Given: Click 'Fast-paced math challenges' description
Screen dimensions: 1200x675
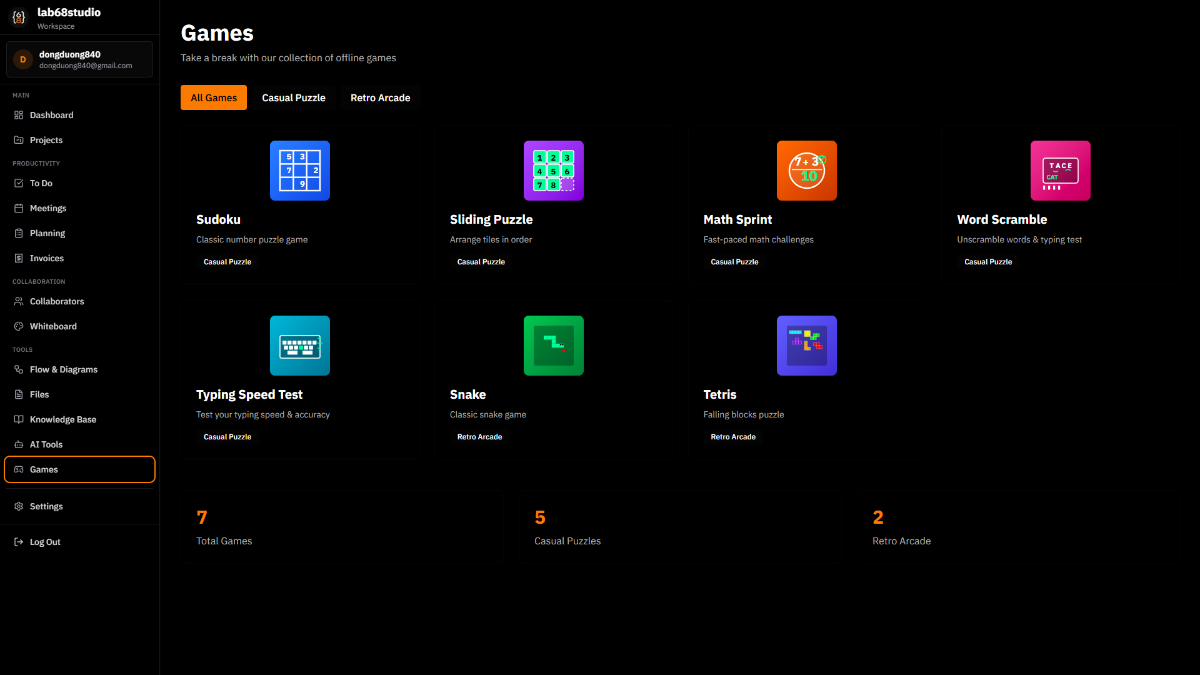Looking at the screenshot, I should click(759, 240).
